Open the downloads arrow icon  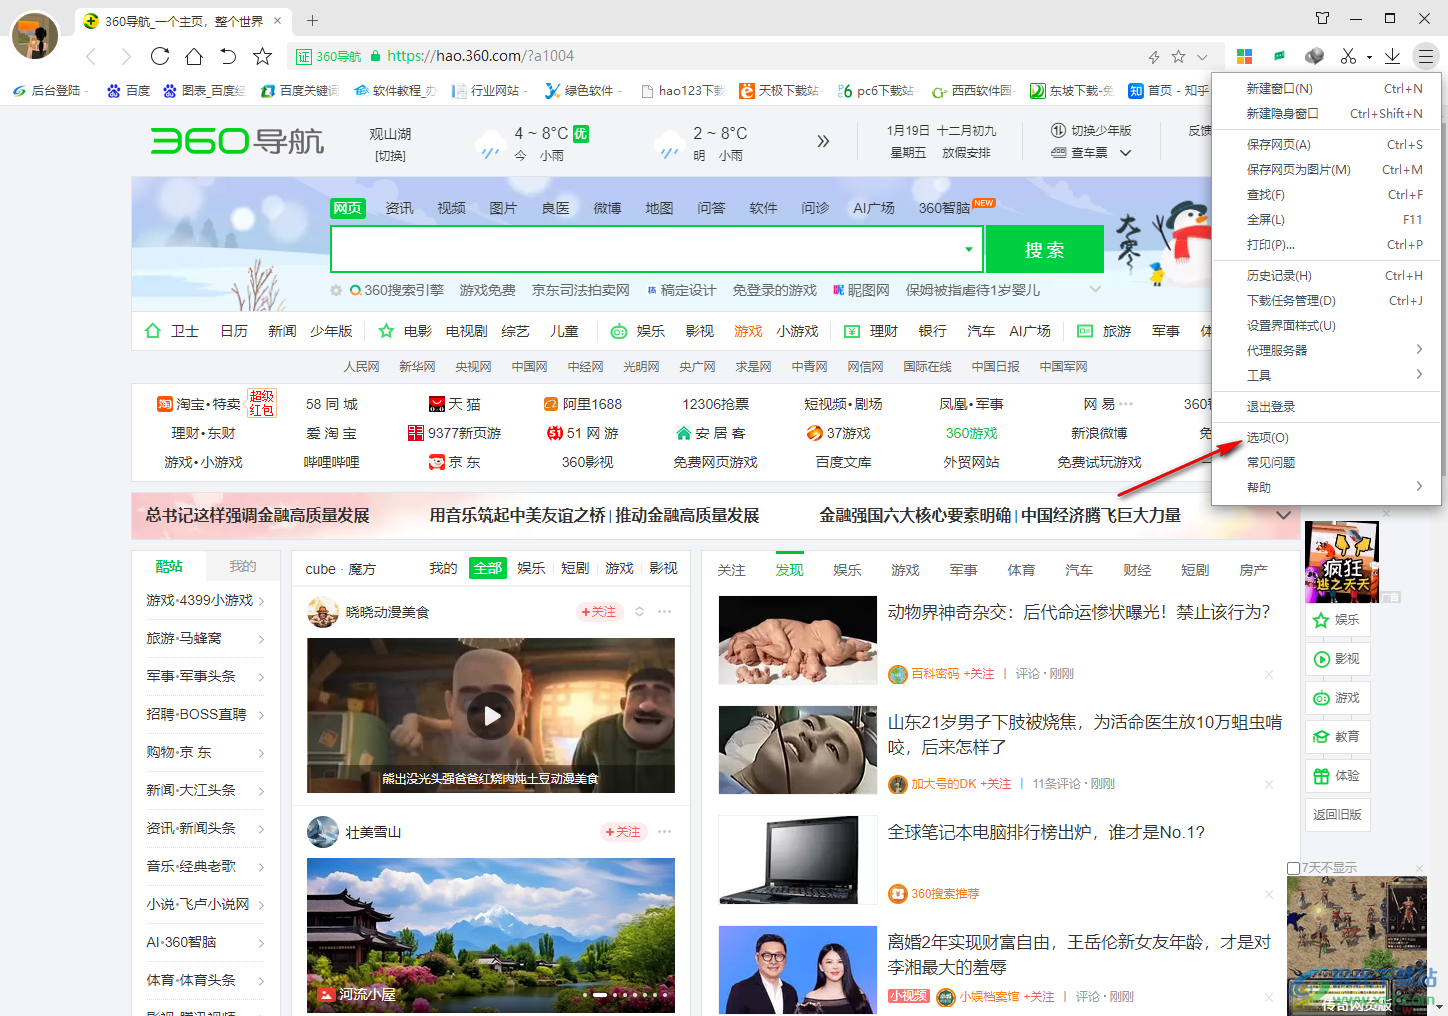pyautogui.click(x=1392, y=56)
